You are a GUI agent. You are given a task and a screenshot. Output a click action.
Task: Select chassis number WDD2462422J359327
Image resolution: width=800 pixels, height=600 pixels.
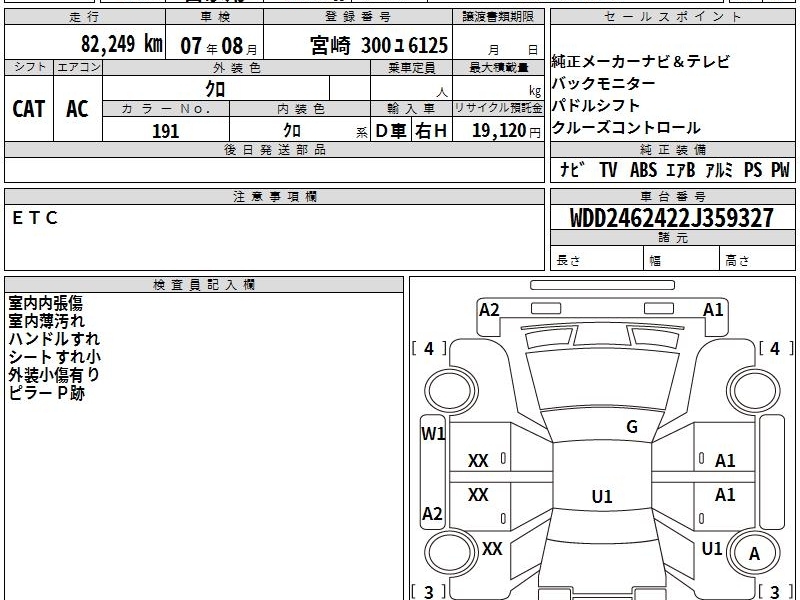(x=672, y=218)
